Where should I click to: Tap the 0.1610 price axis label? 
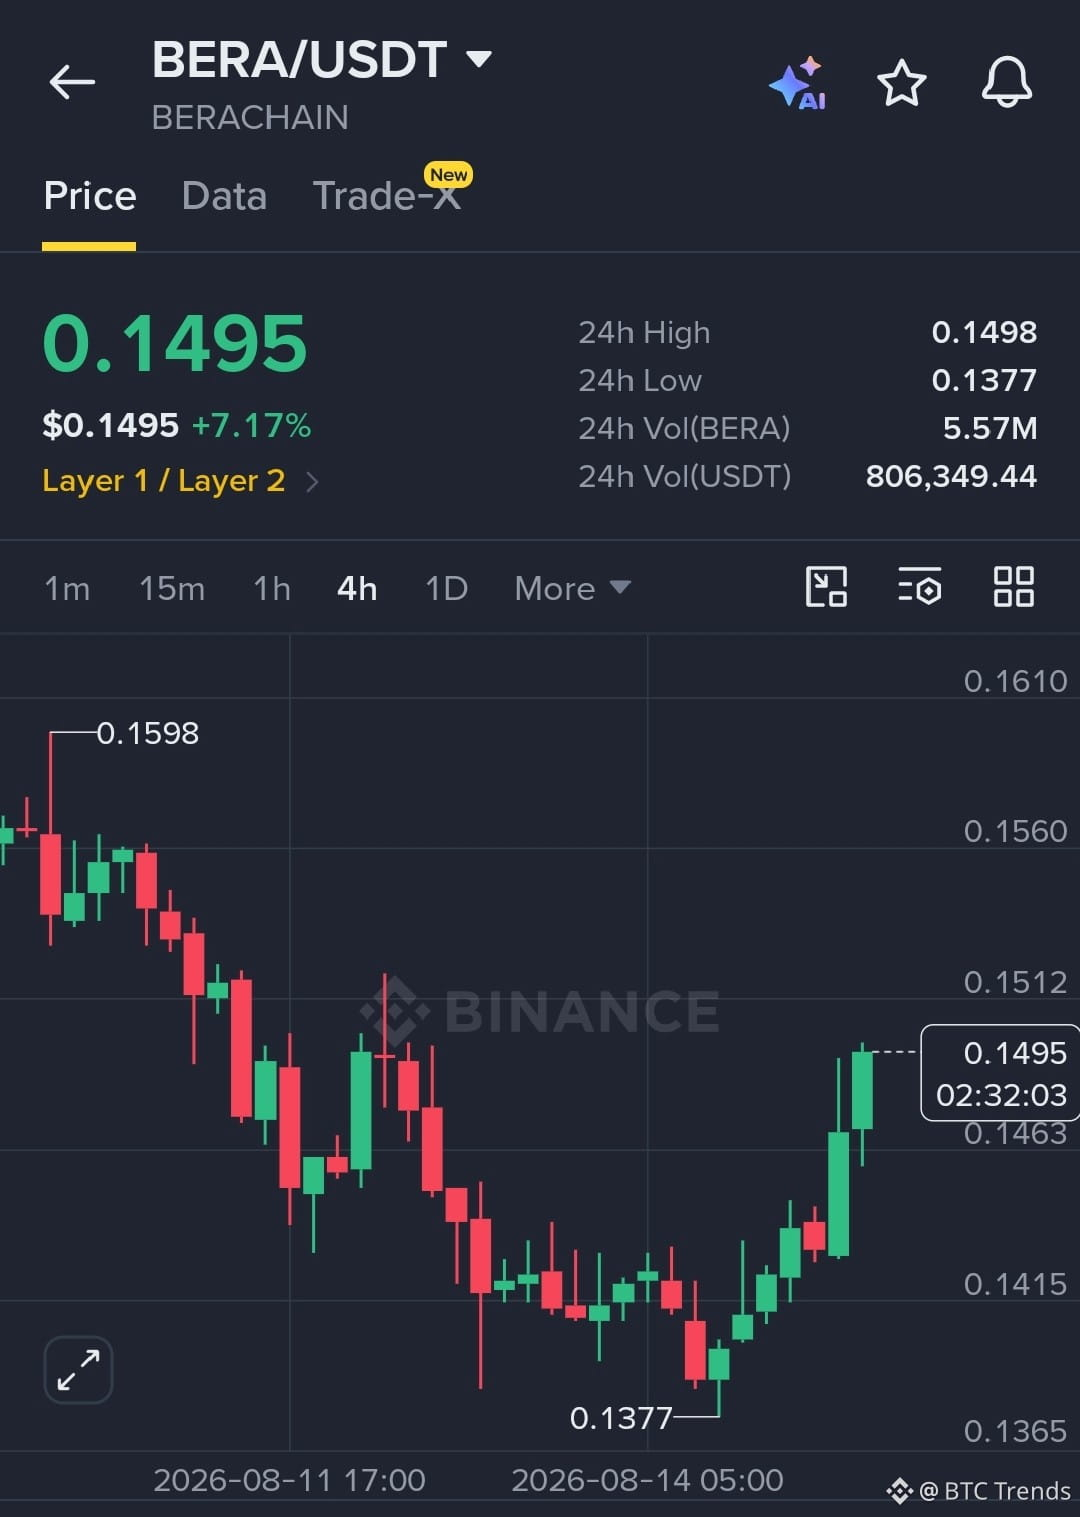1015,681
